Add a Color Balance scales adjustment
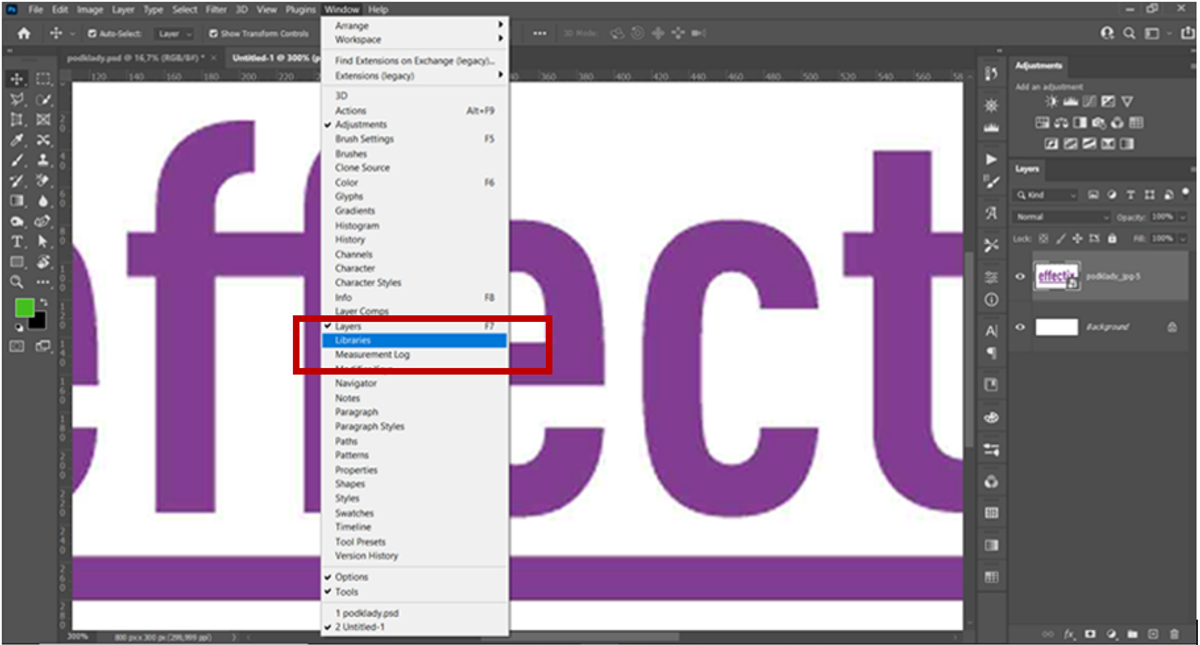This screenshot has height=645, width=1200. tap(1061, 123)
